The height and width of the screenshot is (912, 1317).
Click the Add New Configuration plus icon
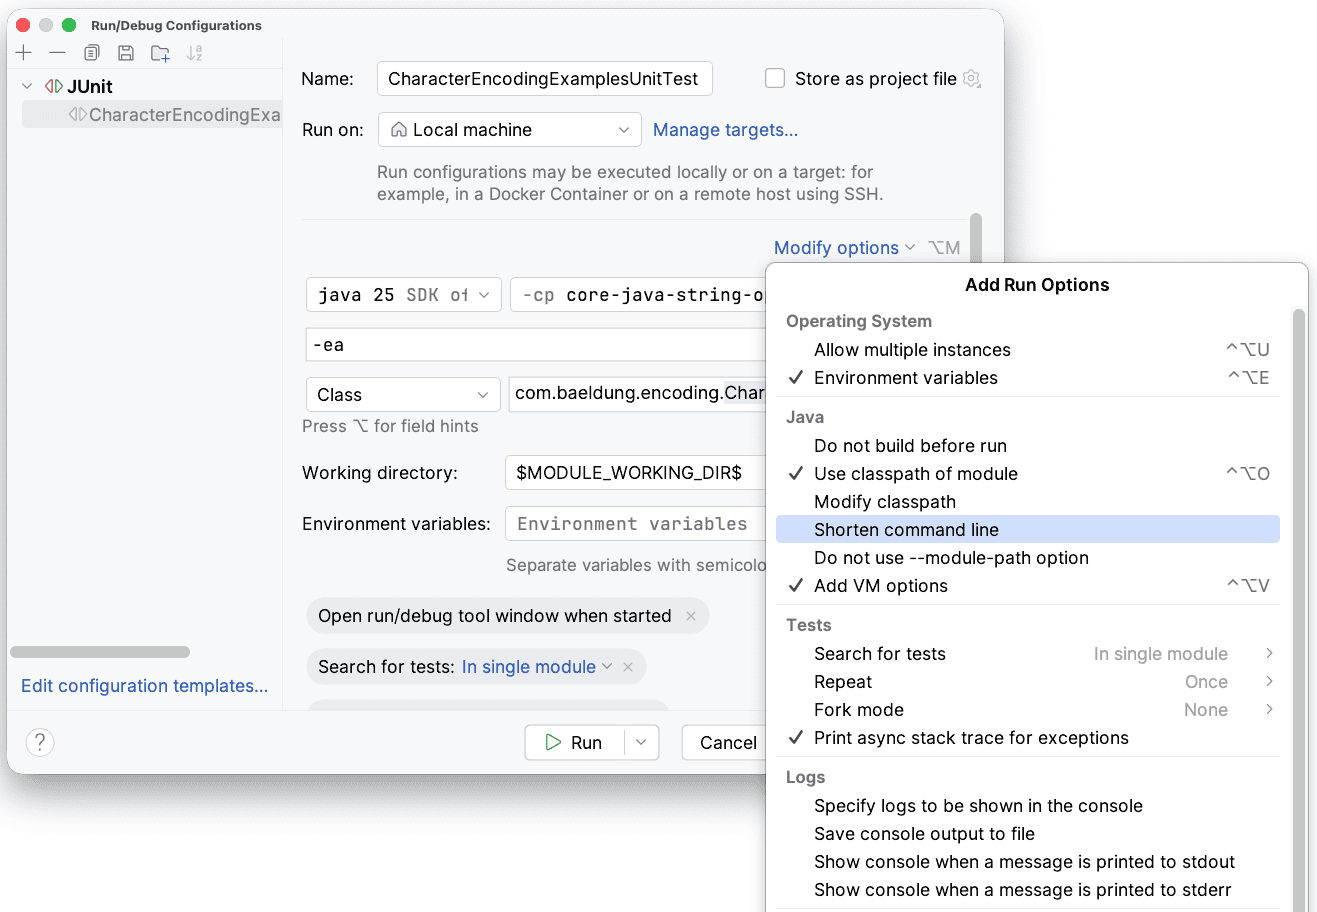coord(24,53)
